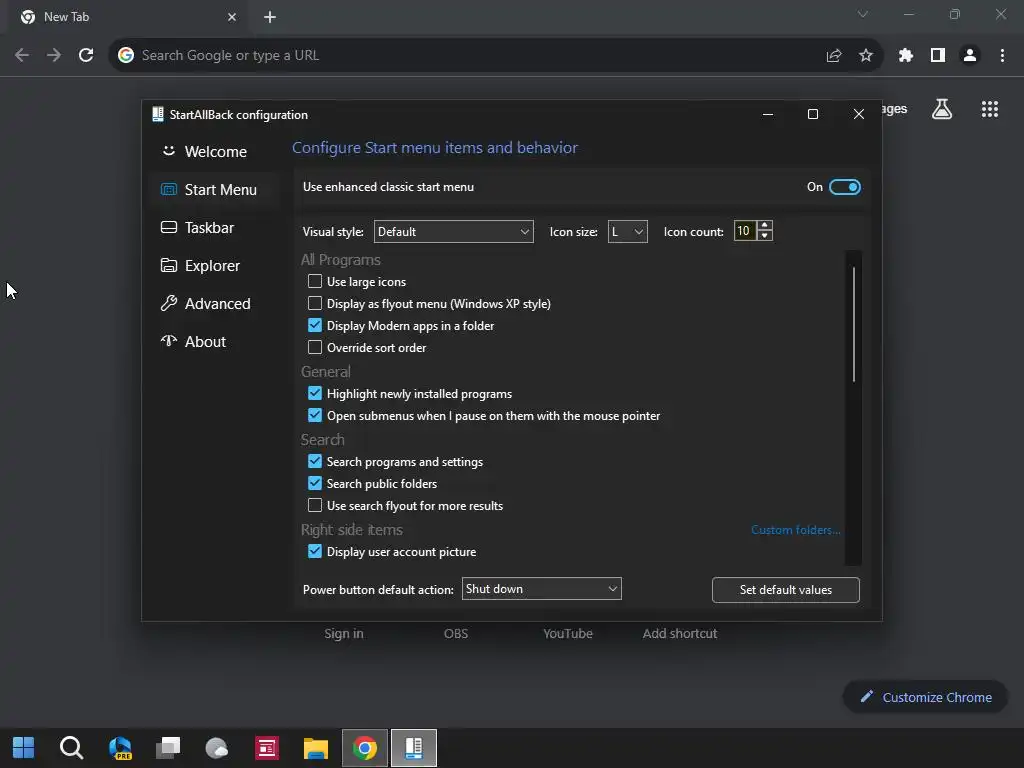This screenshot has height=768, width=1024.
Task: Click the settings list scrollbar
Action: [x=854, y=324]
